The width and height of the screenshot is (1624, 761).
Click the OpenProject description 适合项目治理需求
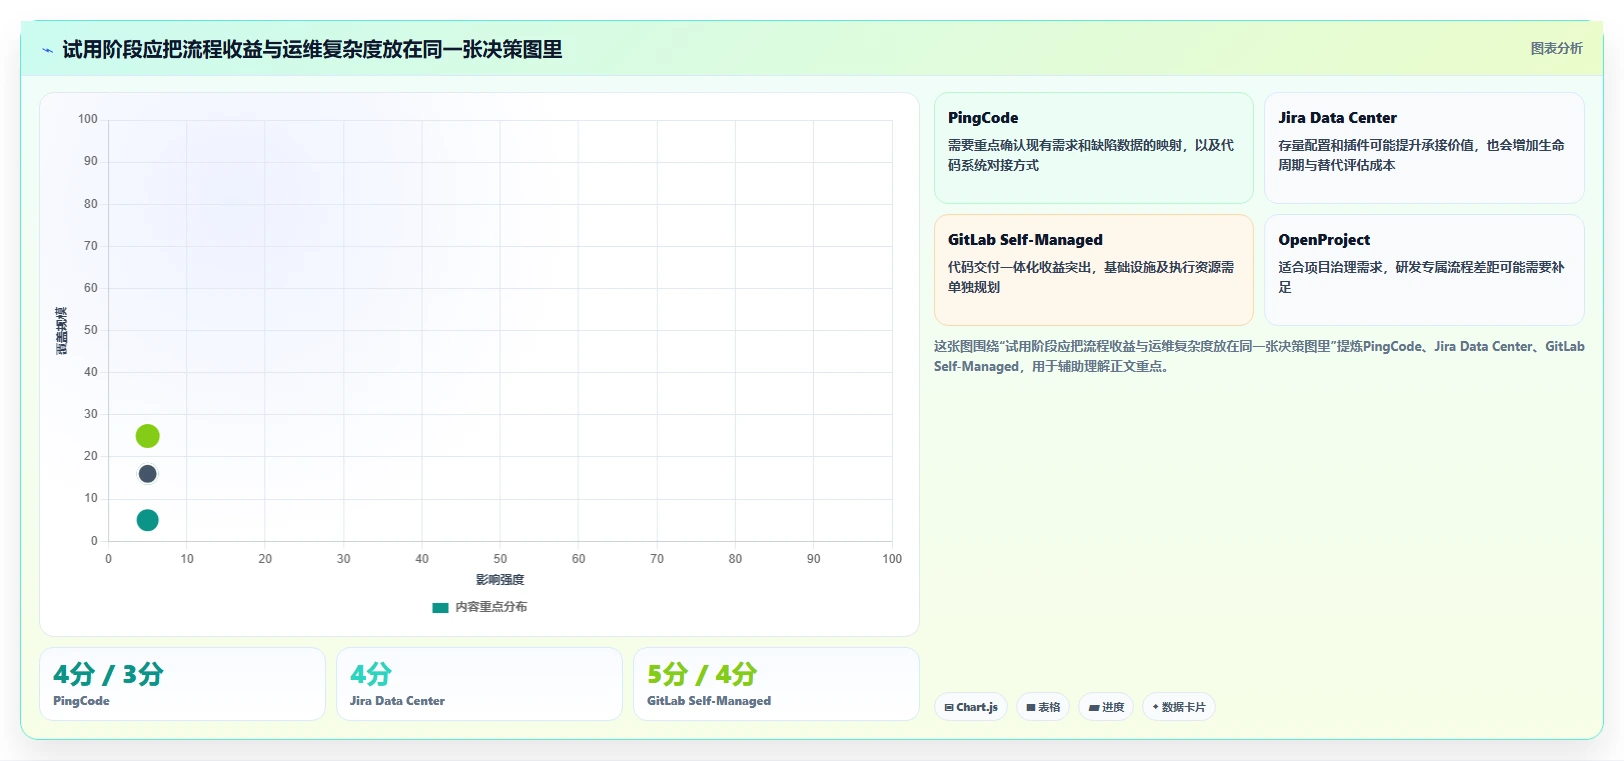tap(1421, 277)
